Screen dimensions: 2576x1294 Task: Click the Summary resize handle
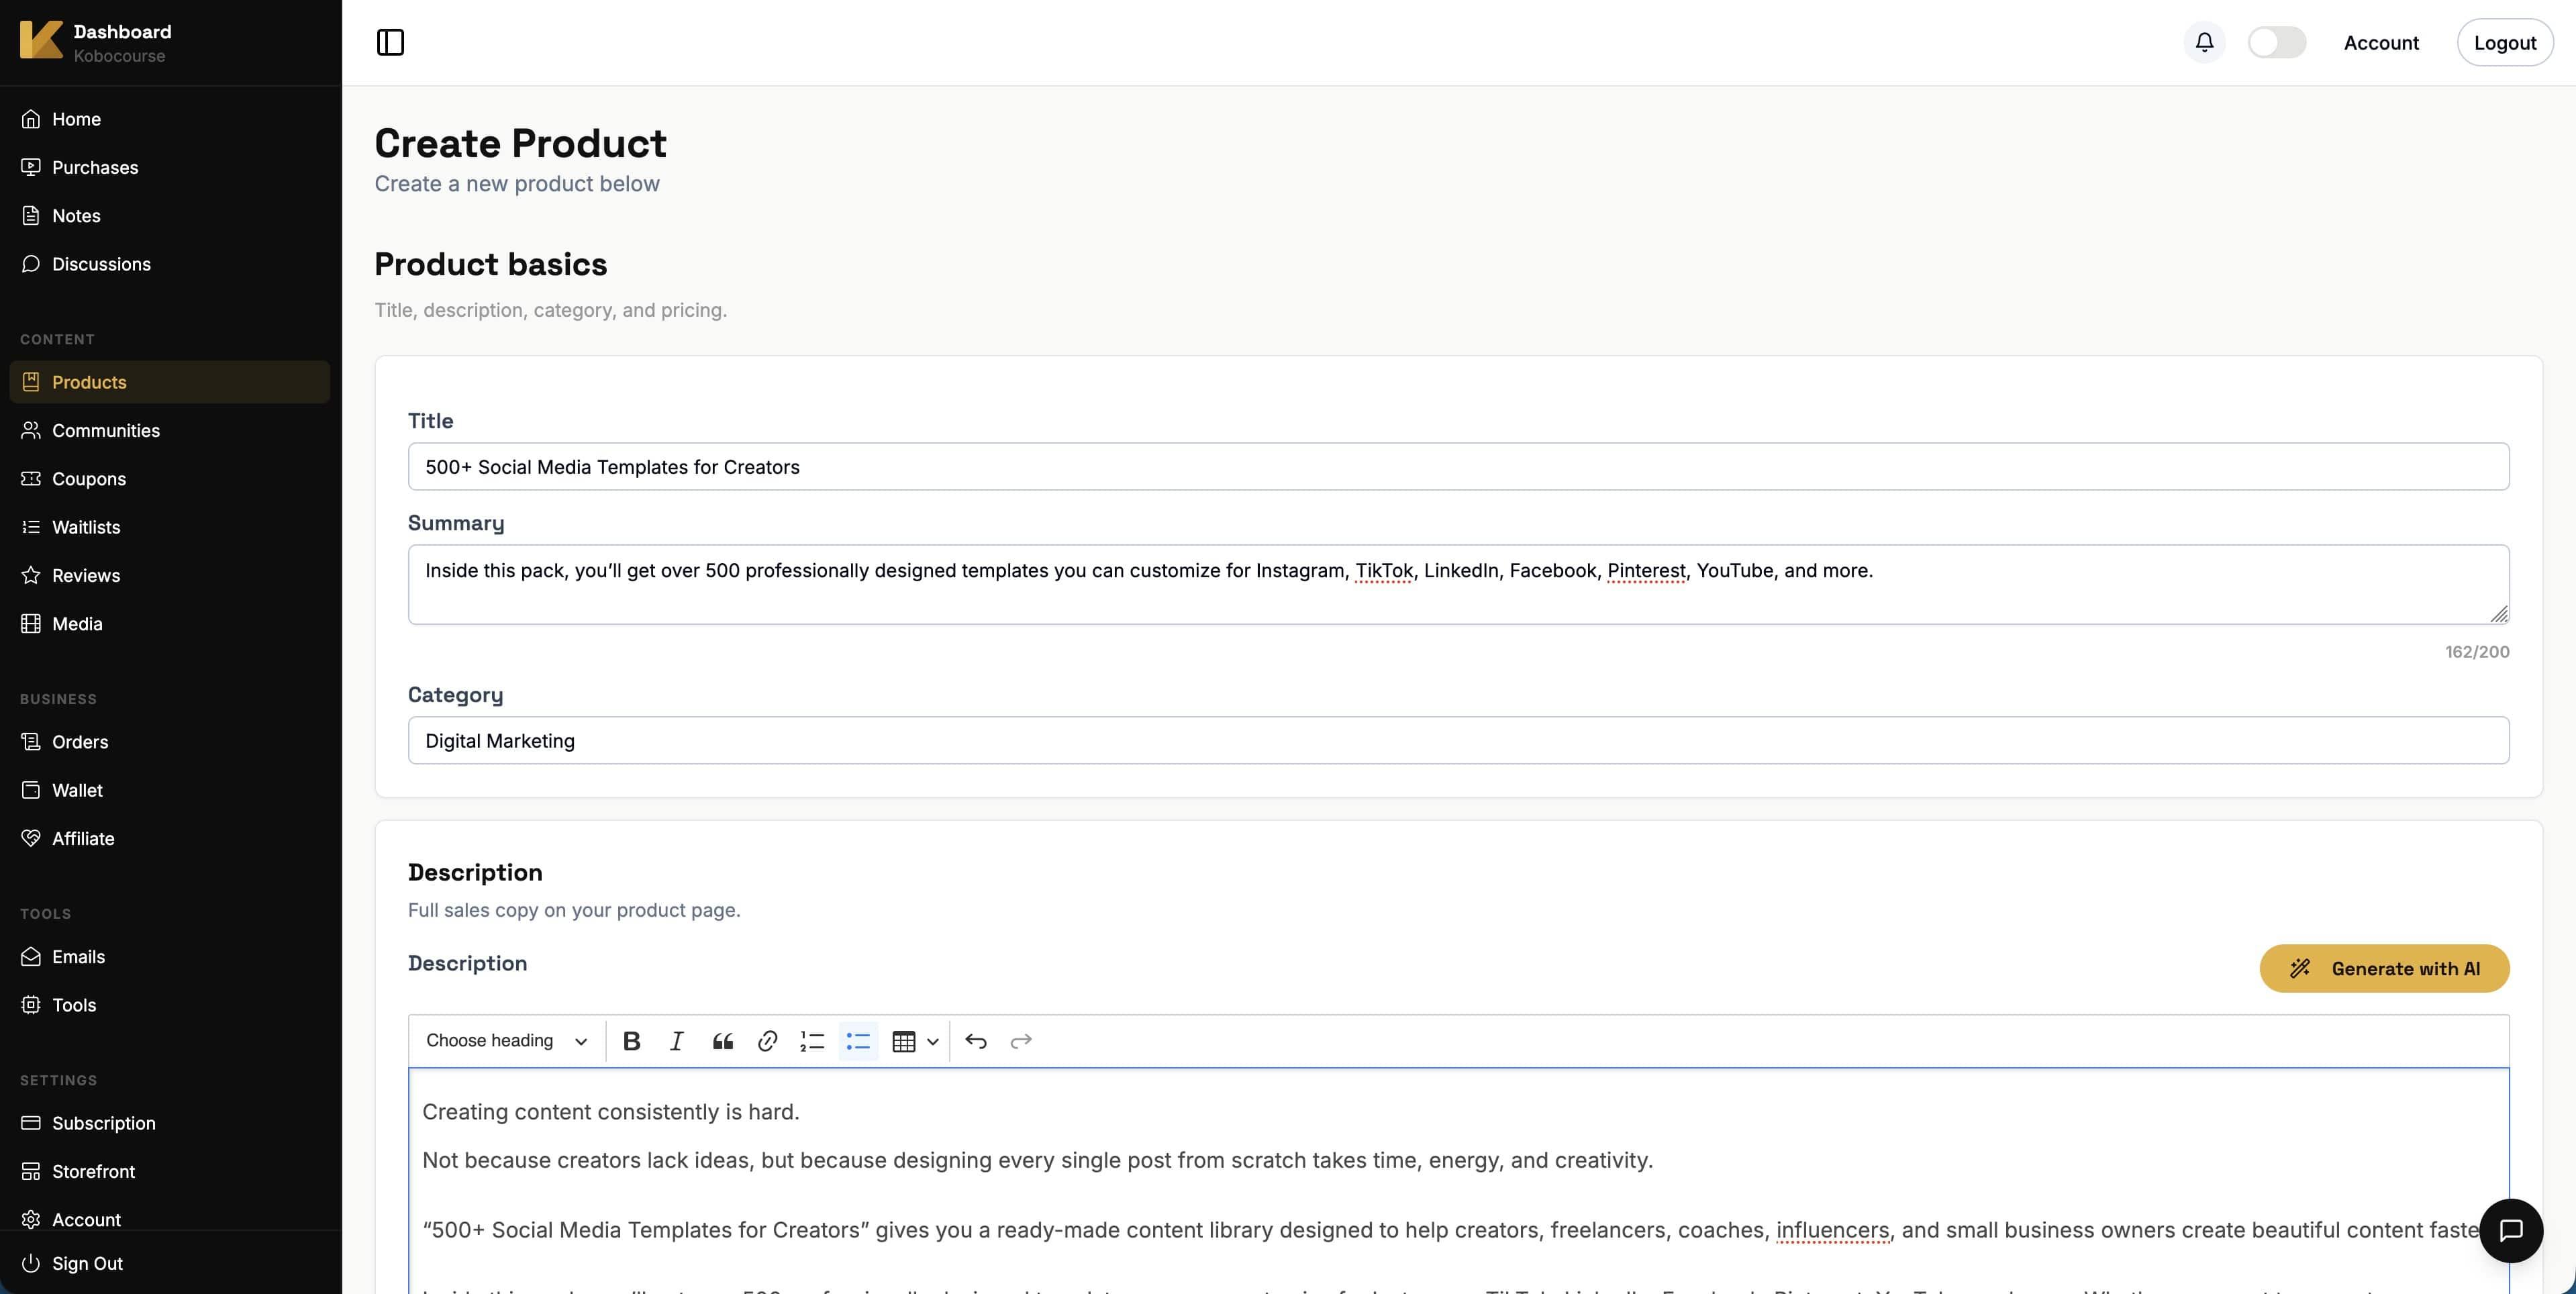point(2499,614)
